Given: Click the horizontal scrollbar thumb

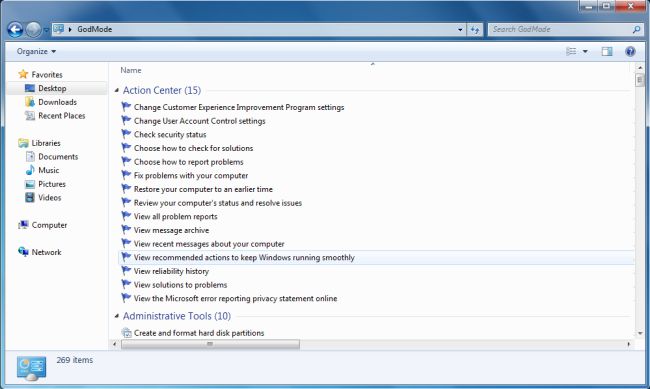Looking at the screenshot, I should 210,344.
